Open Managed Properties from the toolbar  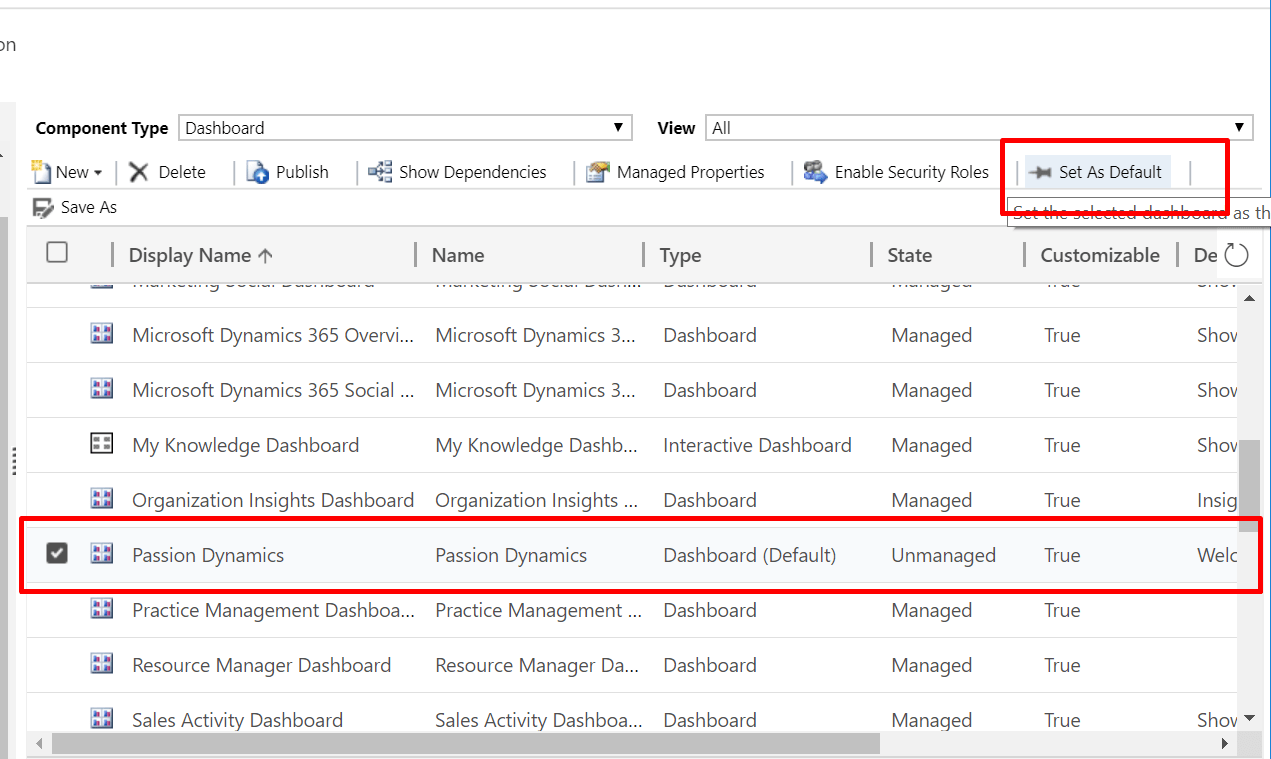point(675,172)
